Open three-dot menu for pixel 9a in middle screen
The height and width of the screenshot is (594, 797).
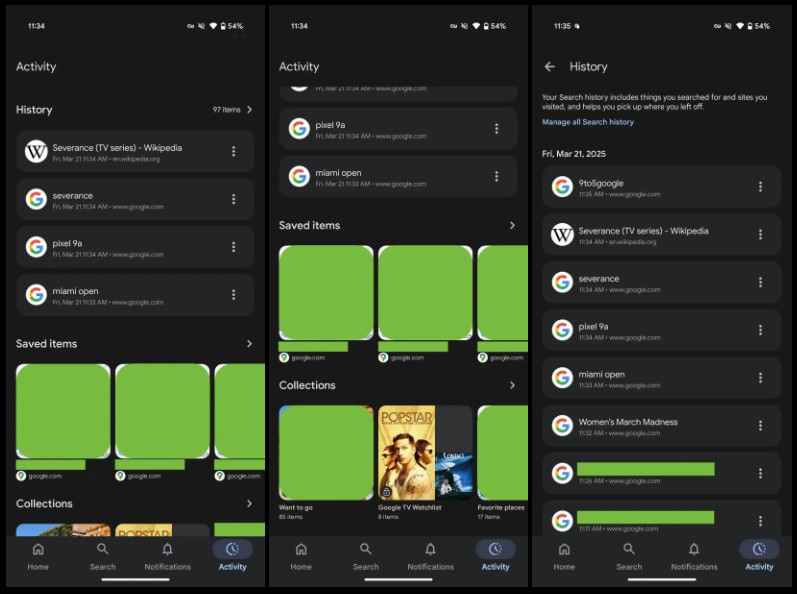497,128
